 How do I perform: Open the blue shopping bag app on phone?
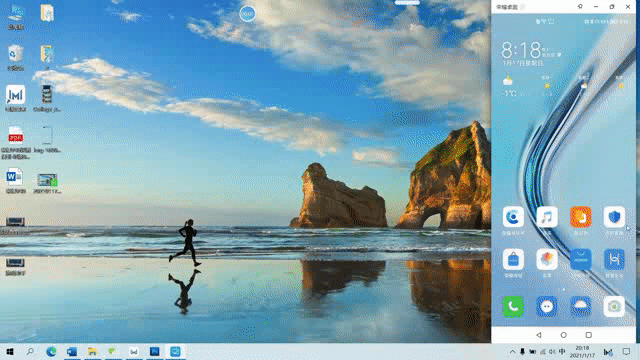point(513,260)
